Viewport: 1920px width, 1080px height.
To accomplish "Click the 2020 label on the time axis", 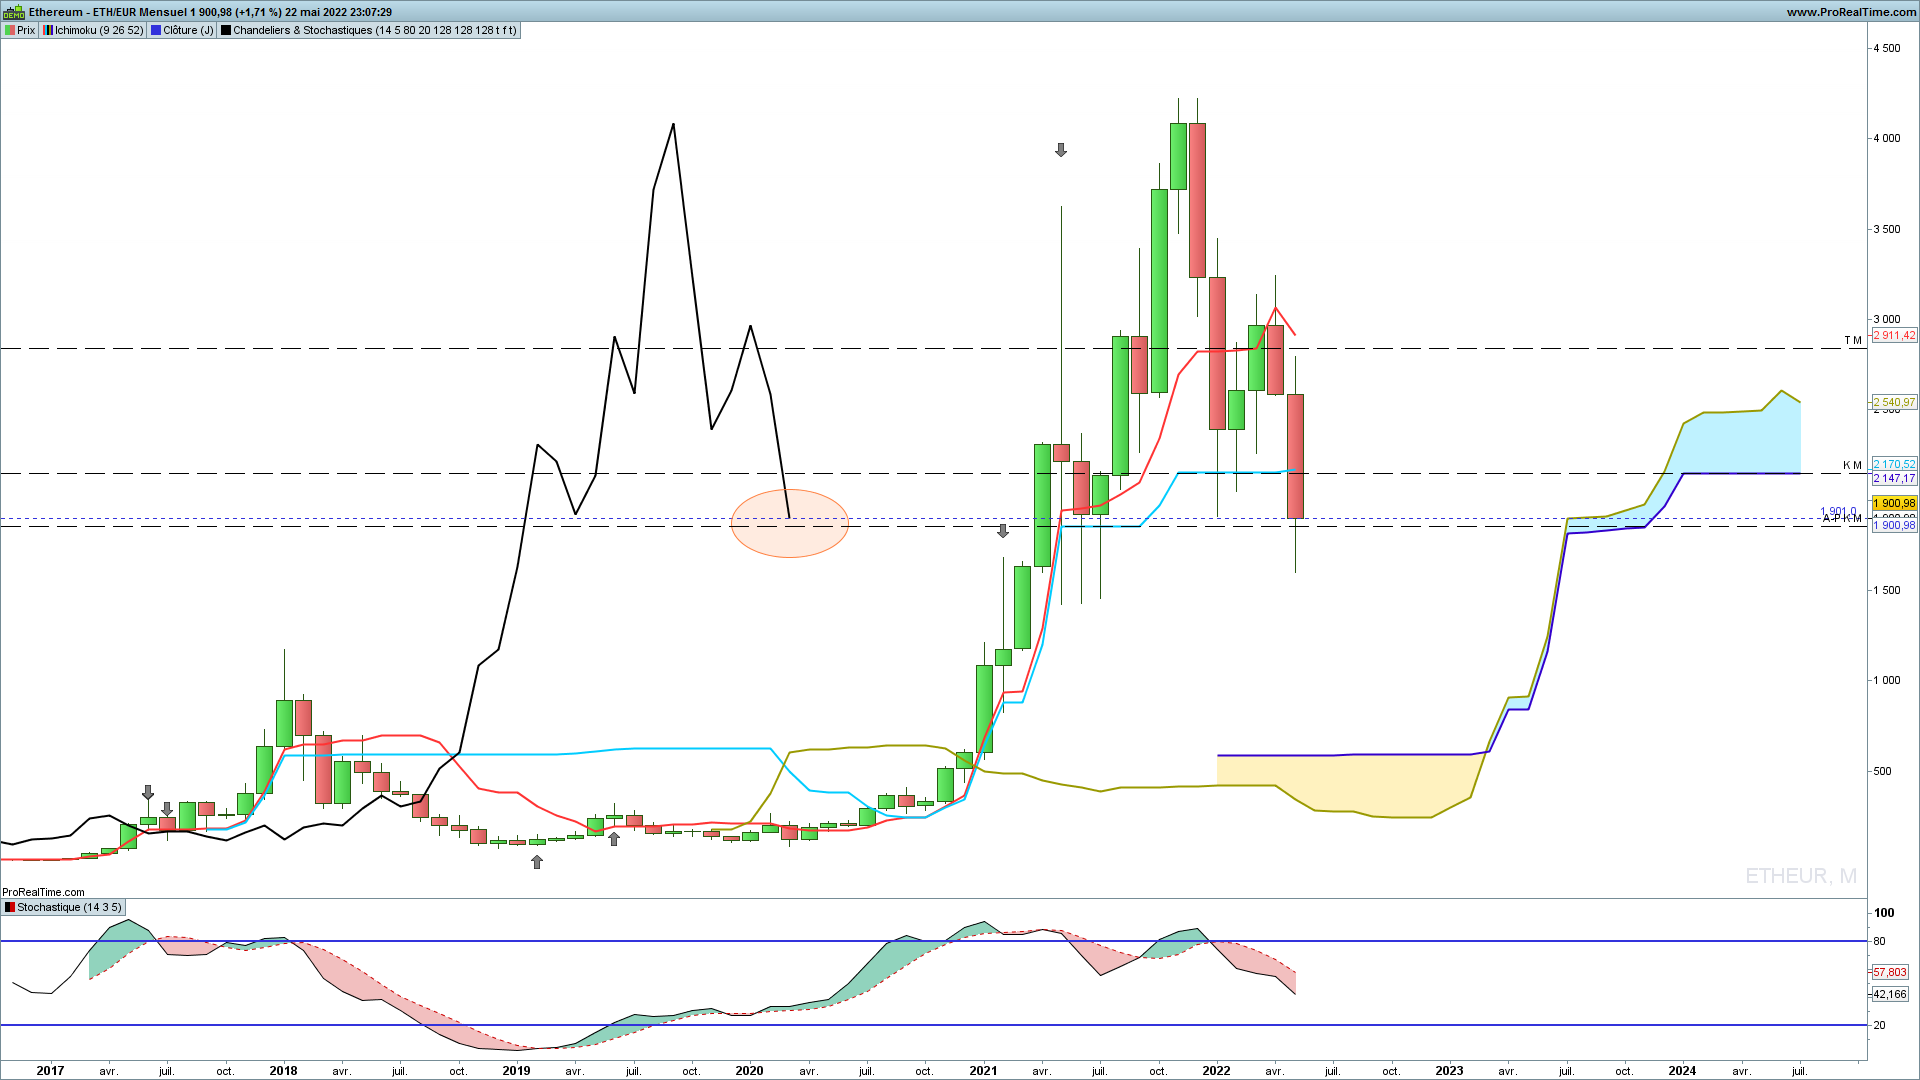I will pyautogui.click(x=749, y=1071).
